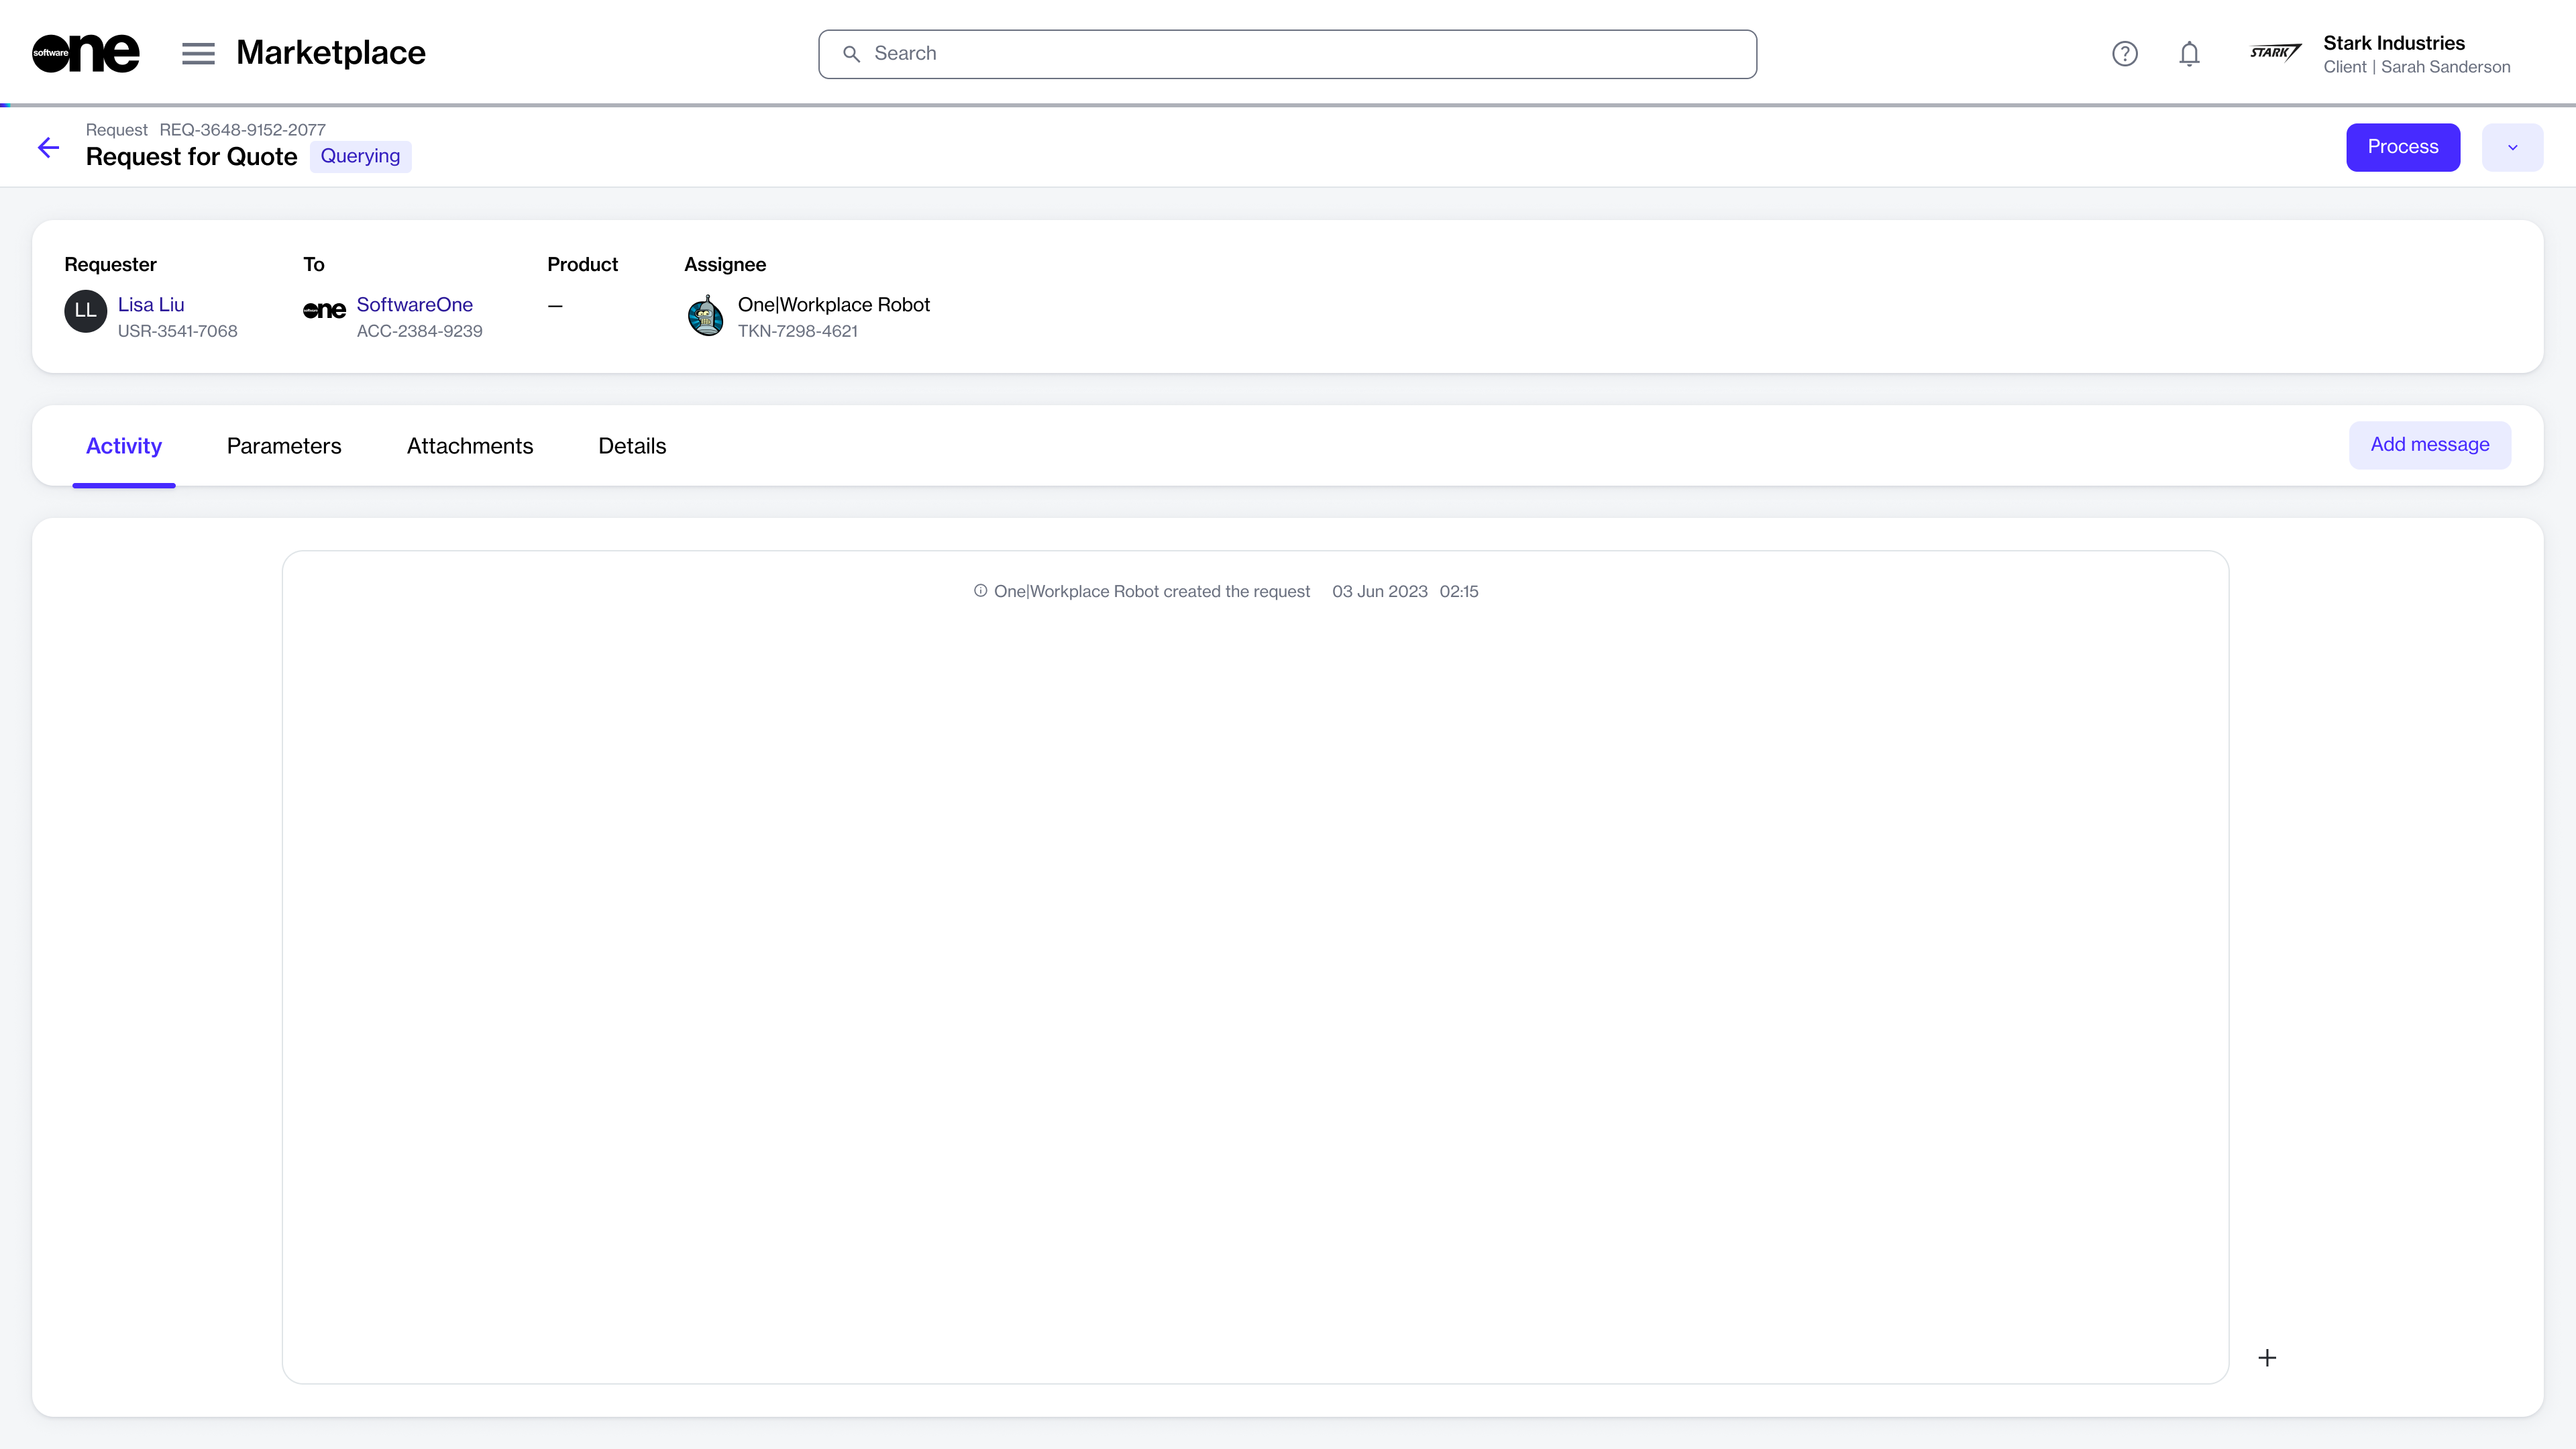This screenshot has height=1449, width=2576.
Task: Click Lisa Liu's LL avatar
Action: pos(85,311)
